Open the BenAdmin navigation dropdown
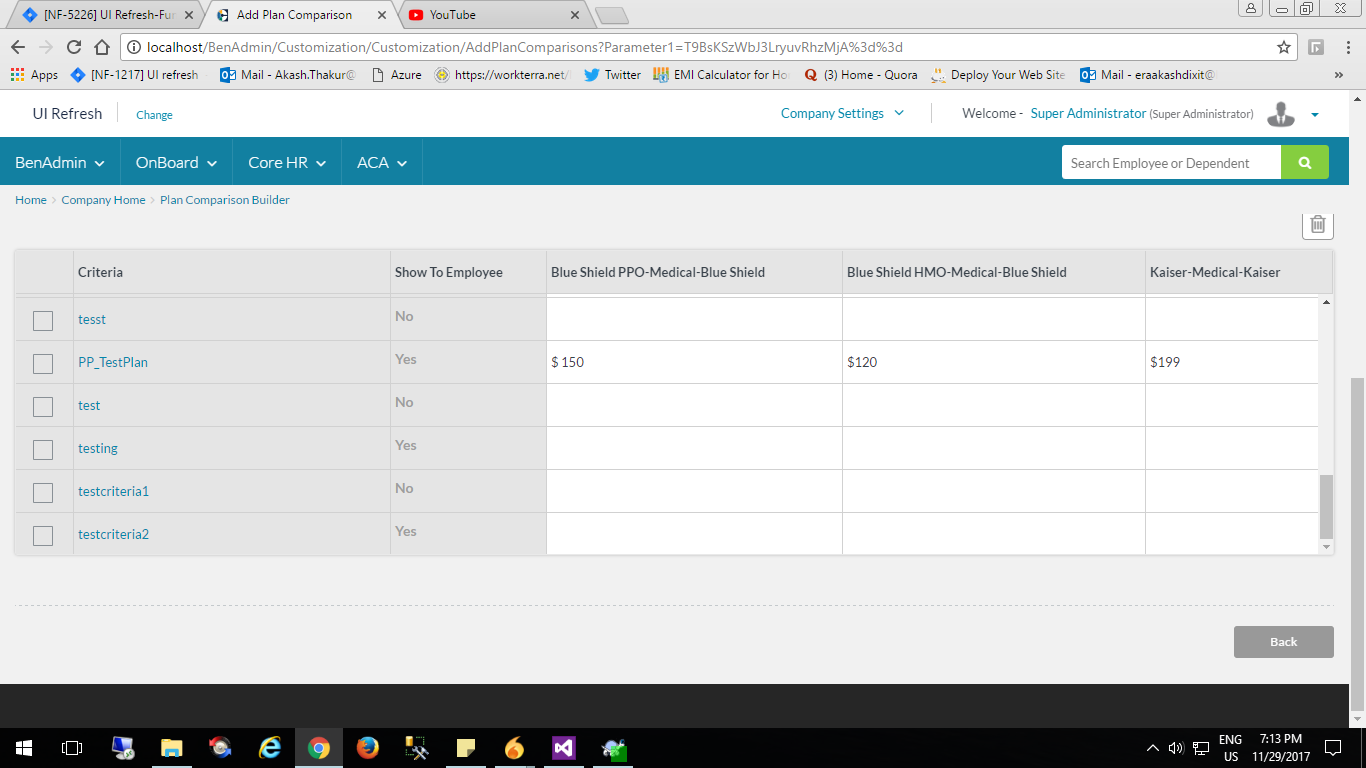The image size is (1366, 768). click(60, 162)
